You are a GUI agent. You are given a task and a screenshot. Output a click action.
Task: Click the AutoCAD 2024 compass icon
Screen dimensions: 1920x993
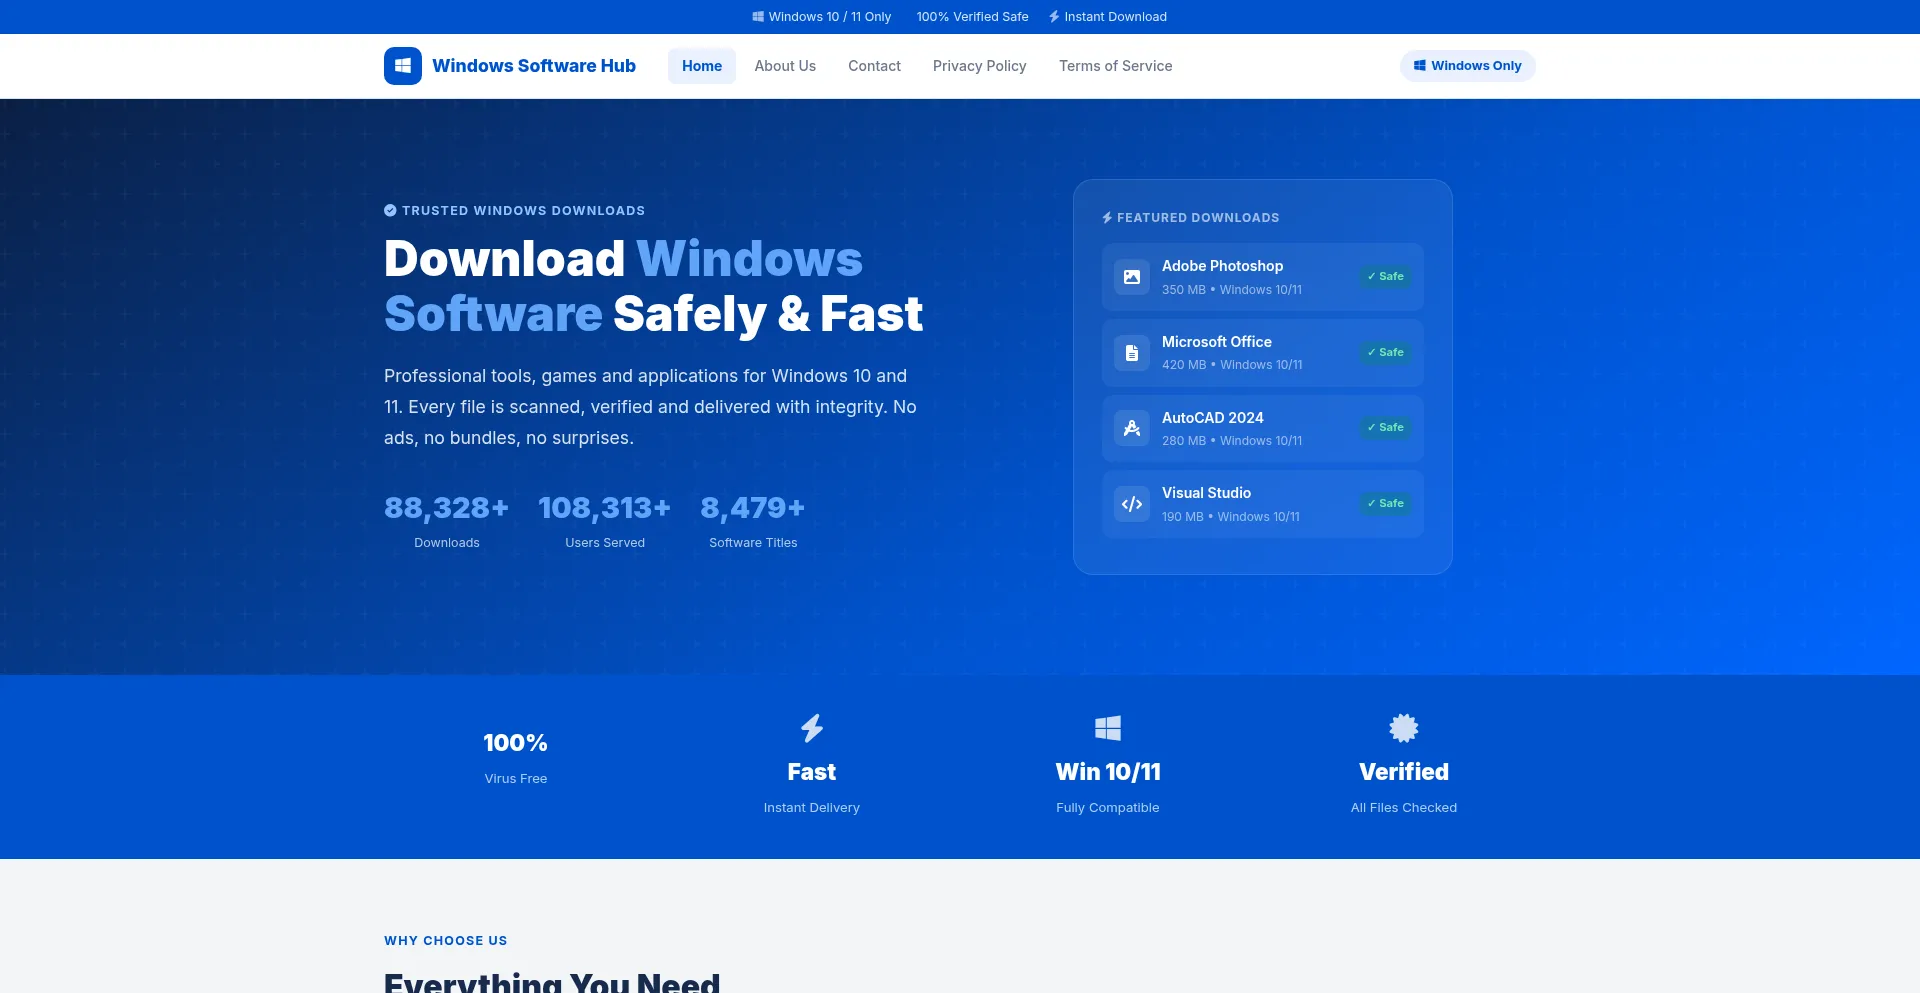click(1132, 428)
